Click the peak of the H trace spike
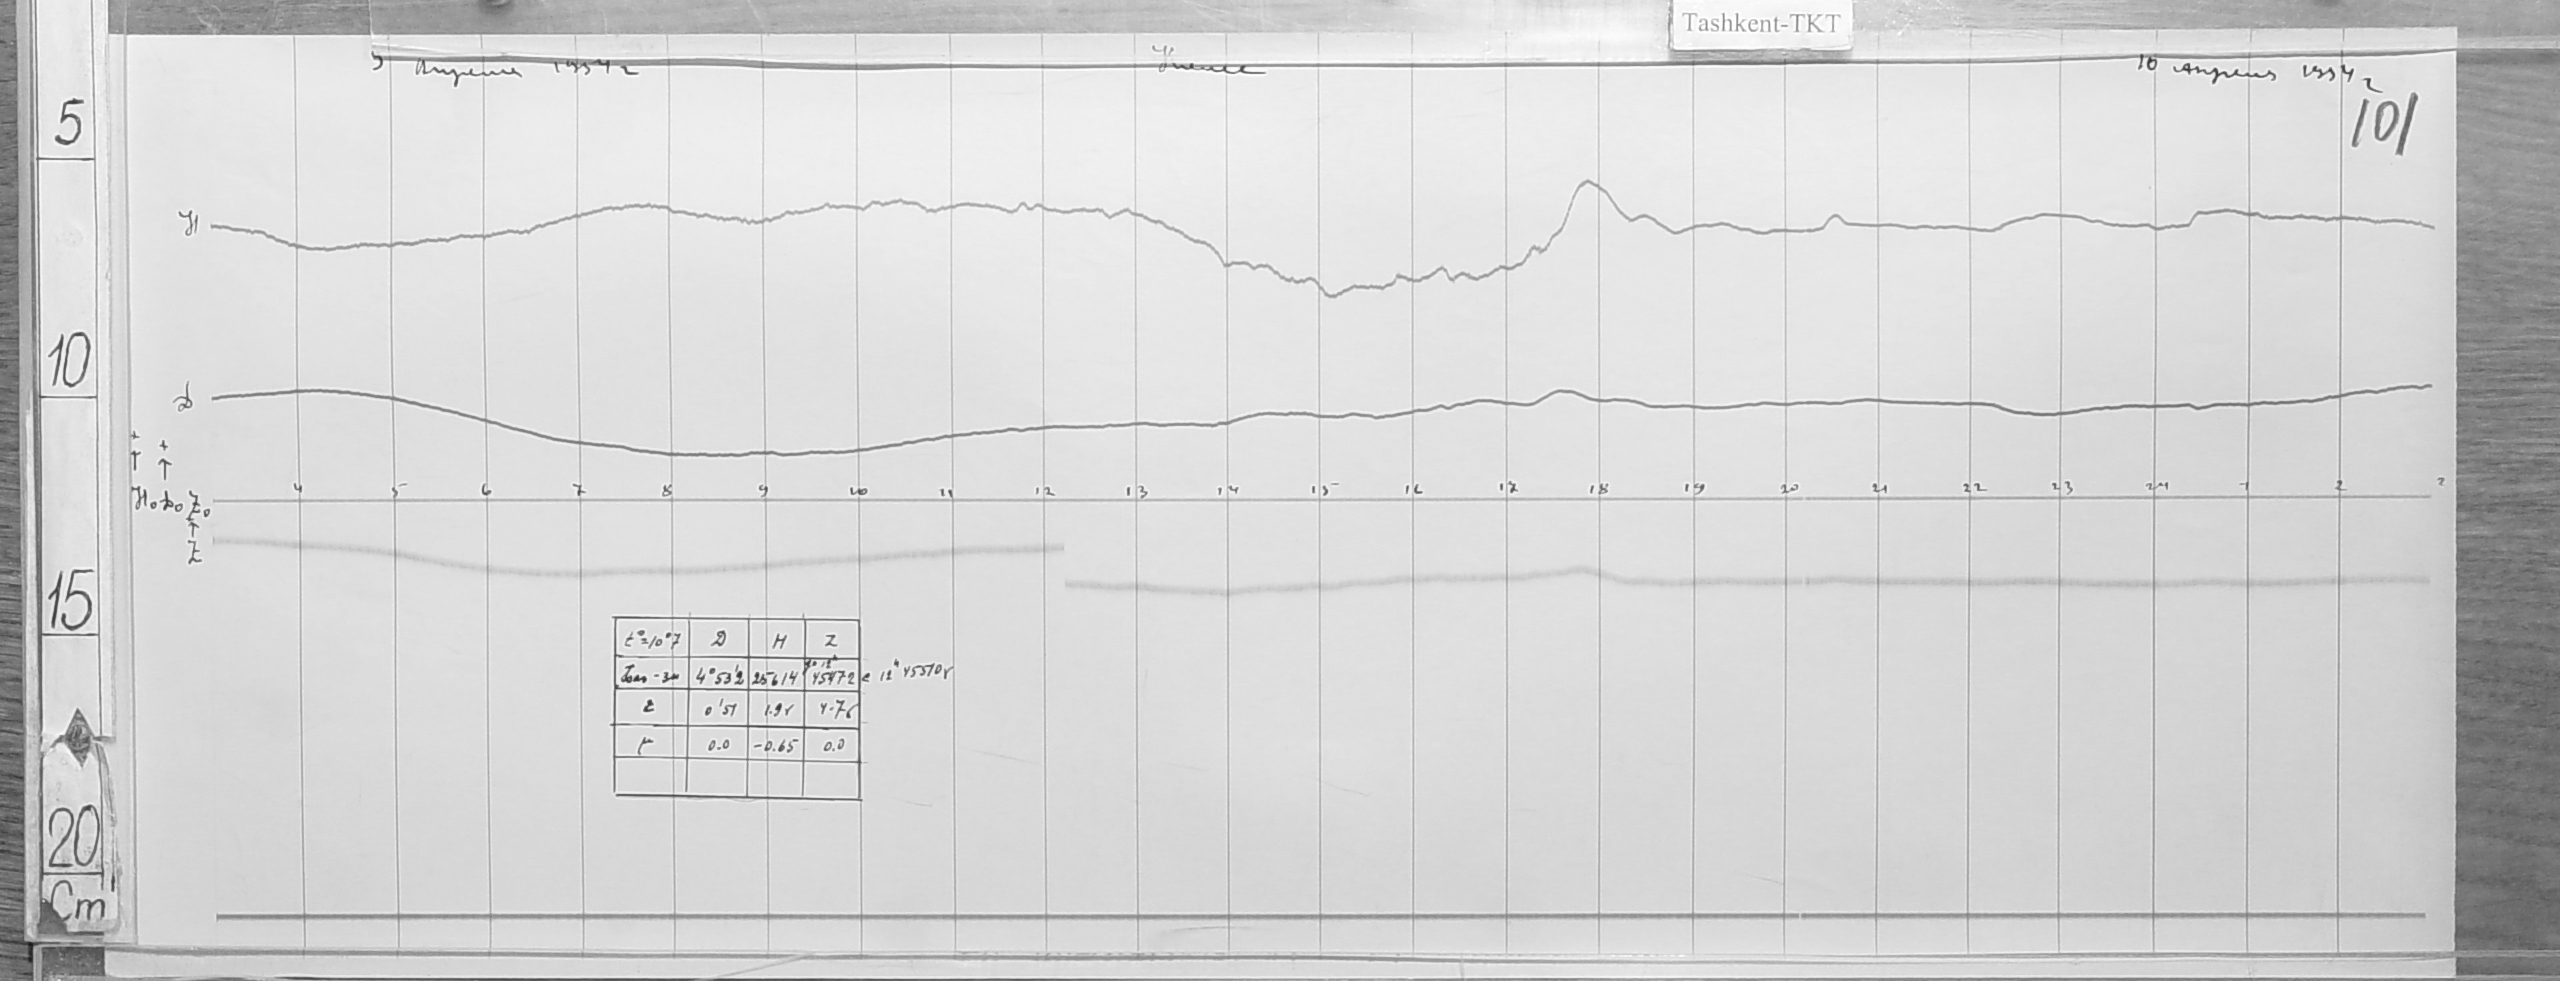Screen dimensions: 2560x981 pyautogui.click(x=1587, y=183)
